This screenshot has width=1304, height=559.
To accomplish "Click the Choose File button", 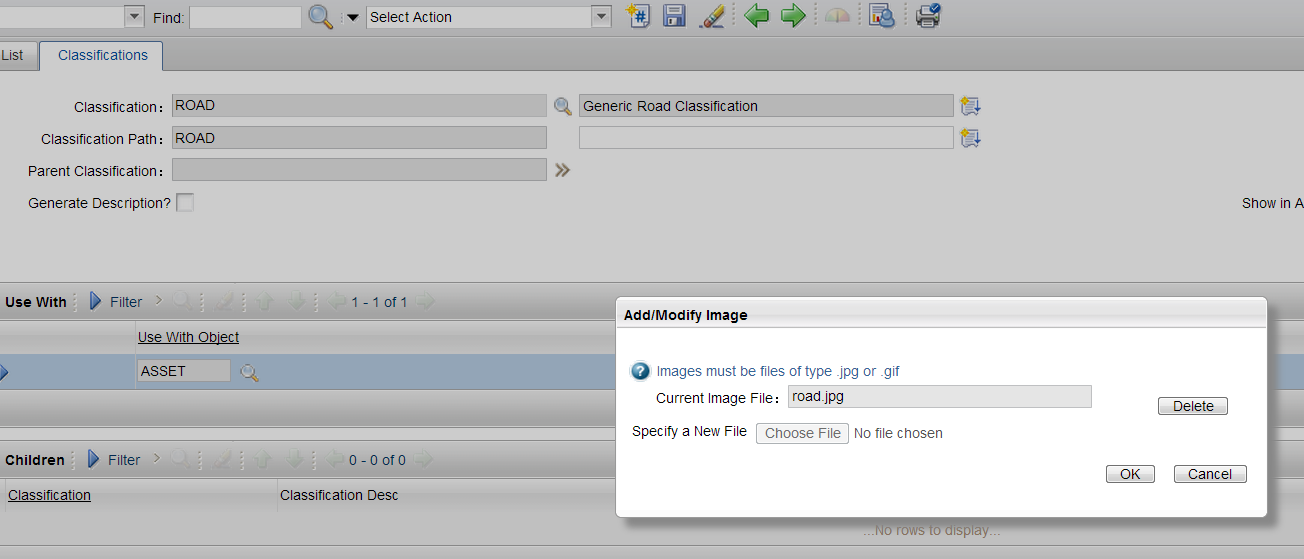I will click(x=802, y=433).
